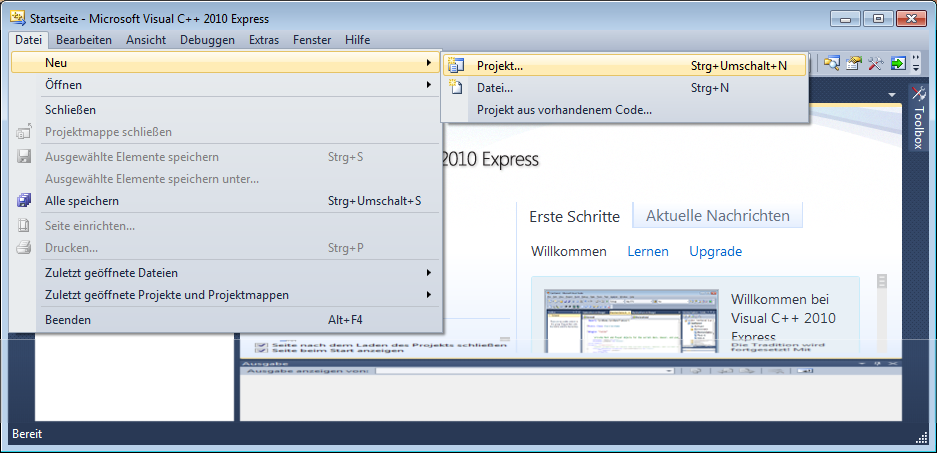
Task: Click the crossed hammer-and-wrench toolbar icon
Action: [x=875, y=64]
